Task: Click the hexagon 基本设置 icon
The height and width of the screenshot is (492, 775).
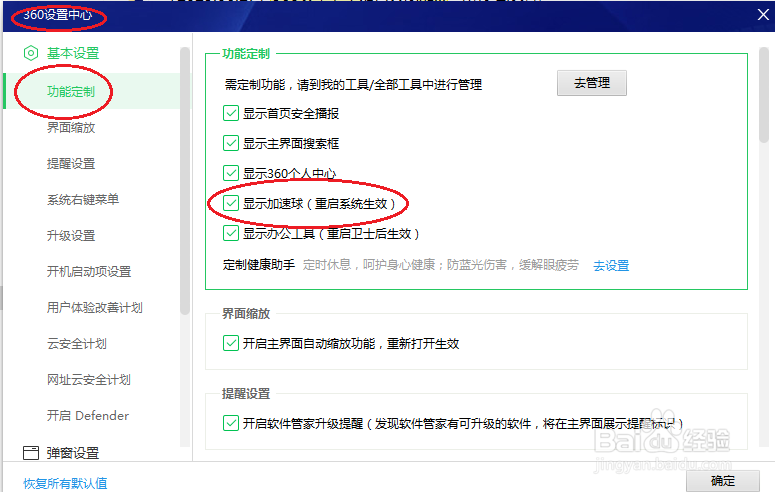Action: tap(31, 53)
